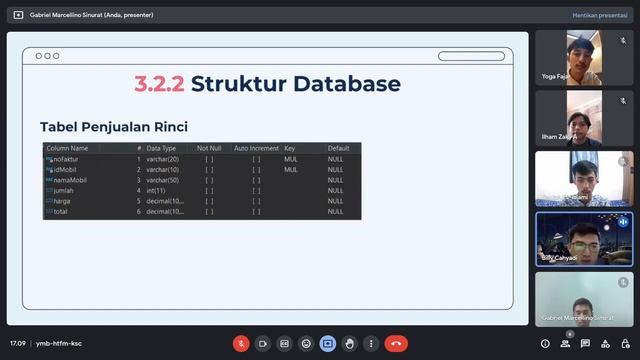
Task: Click the Data Type column header
Action: [x=161, y=148]
